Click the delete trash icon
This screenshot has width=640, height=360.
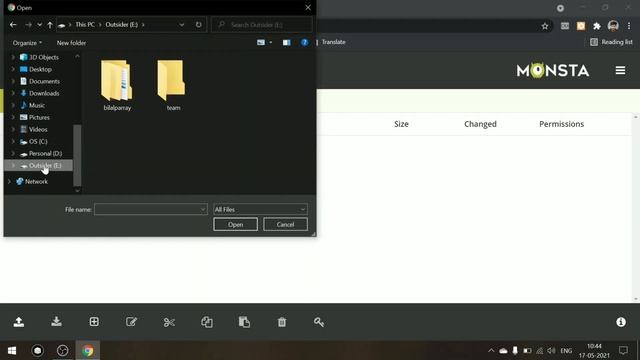click(x=282, y=322)
